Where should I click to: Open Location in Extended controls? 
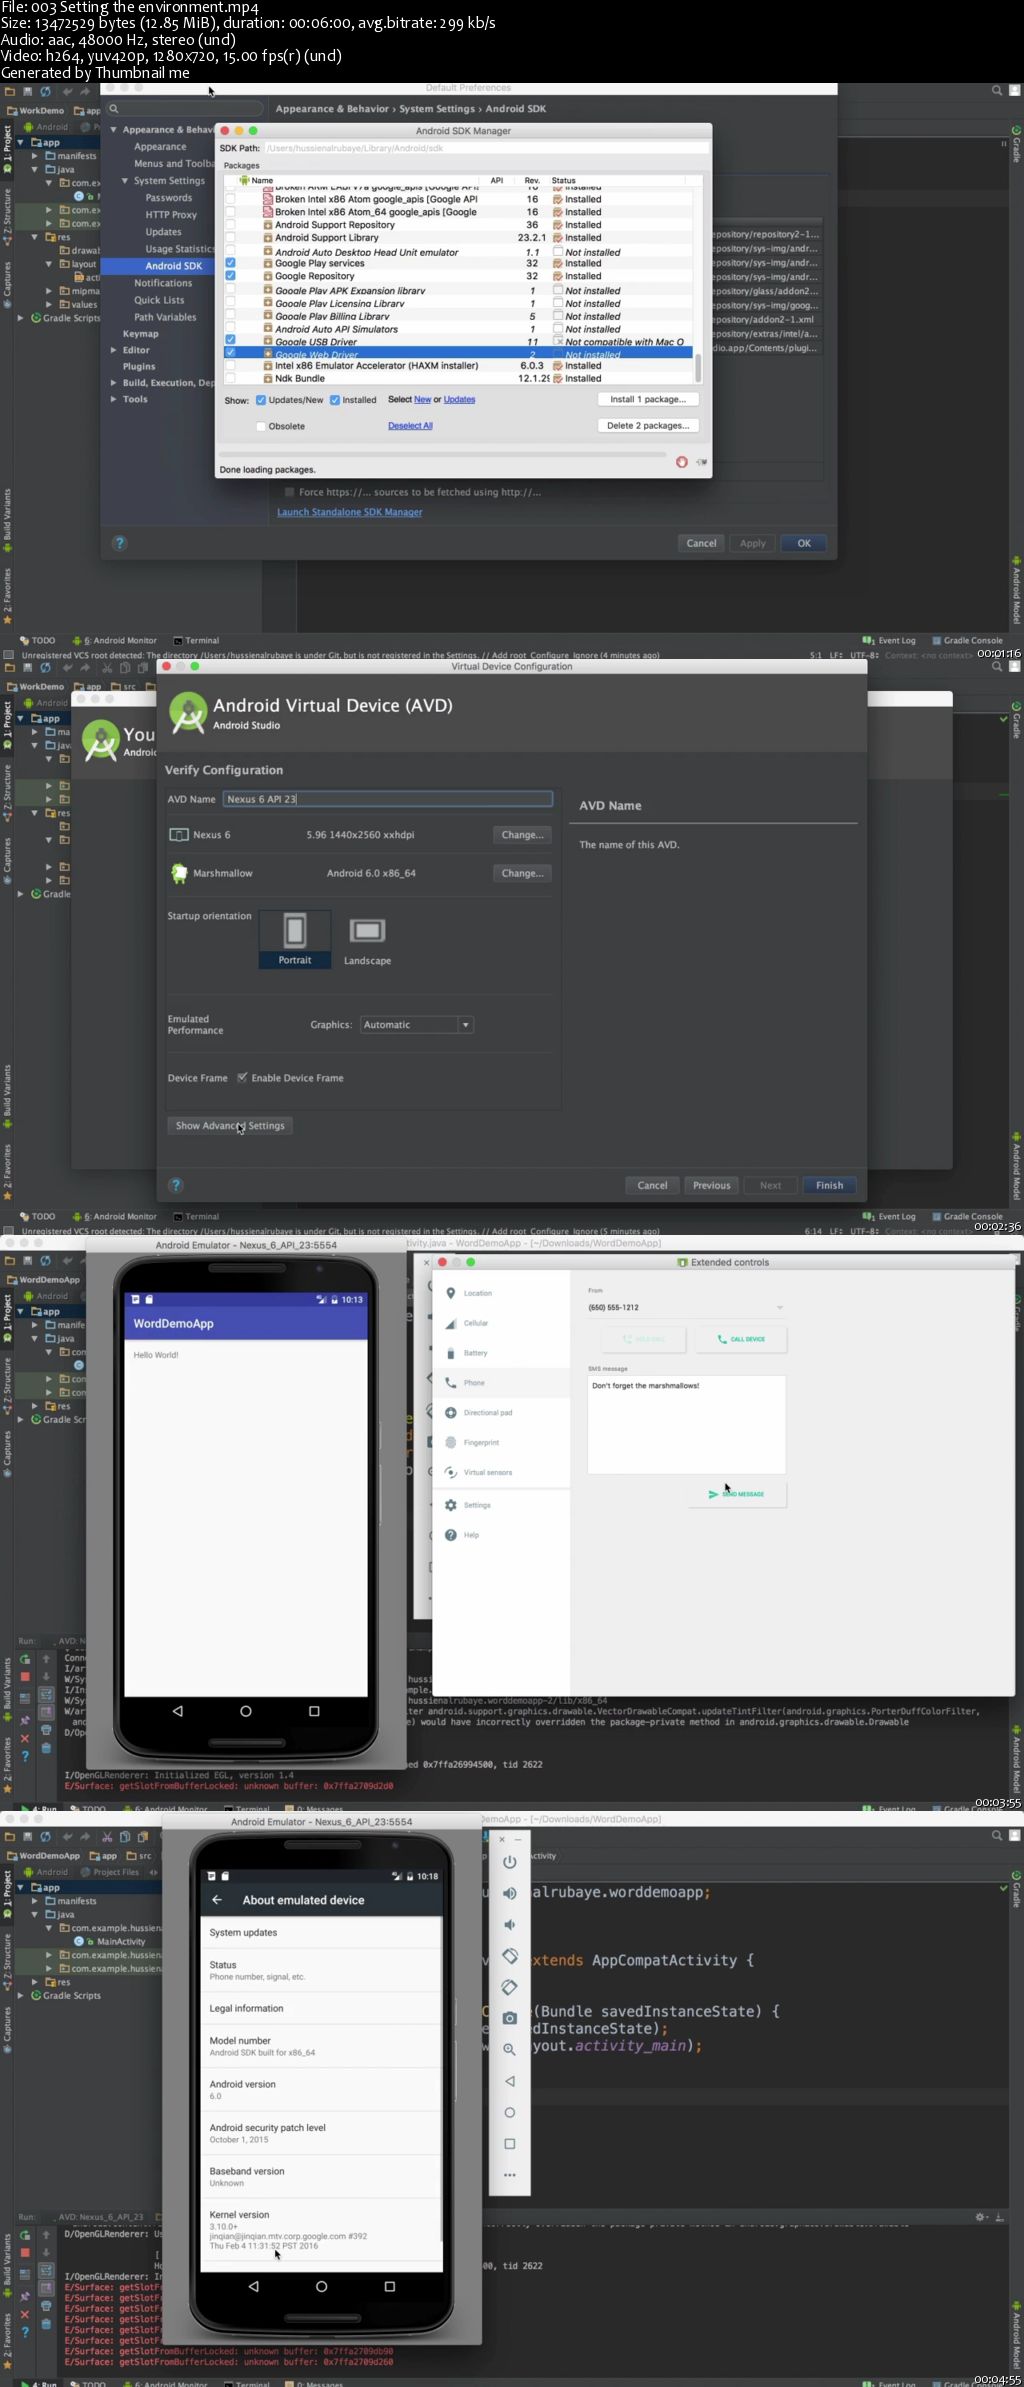click(501, 1293)
